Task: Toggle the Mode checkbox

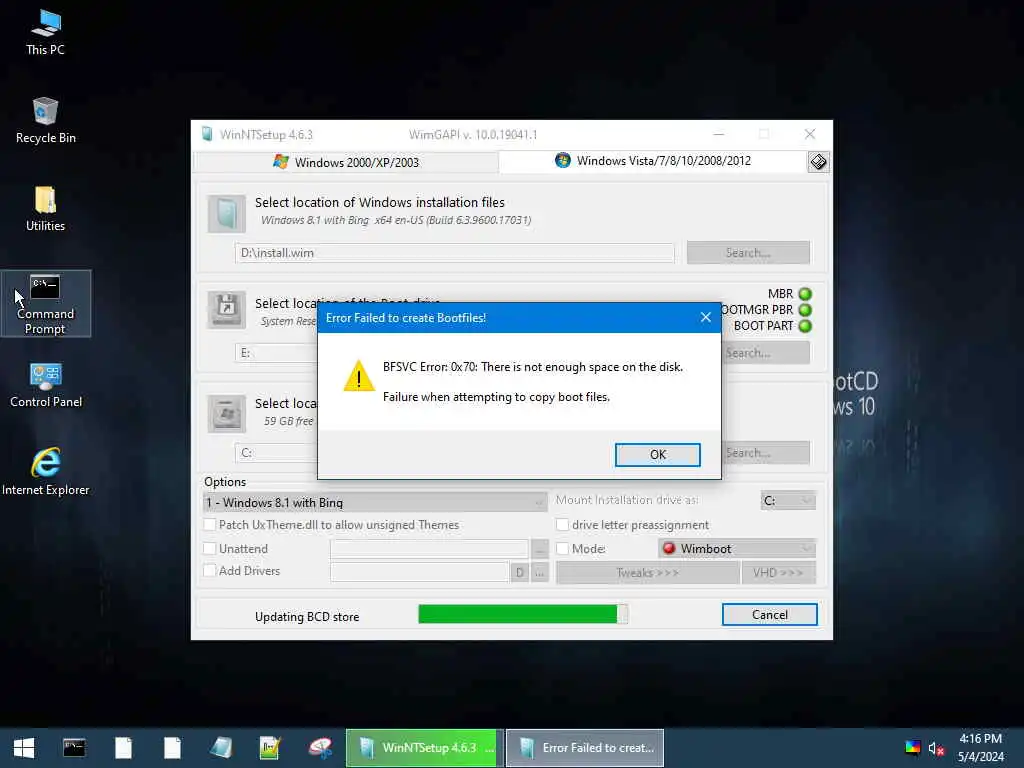Action: point(562,549)
